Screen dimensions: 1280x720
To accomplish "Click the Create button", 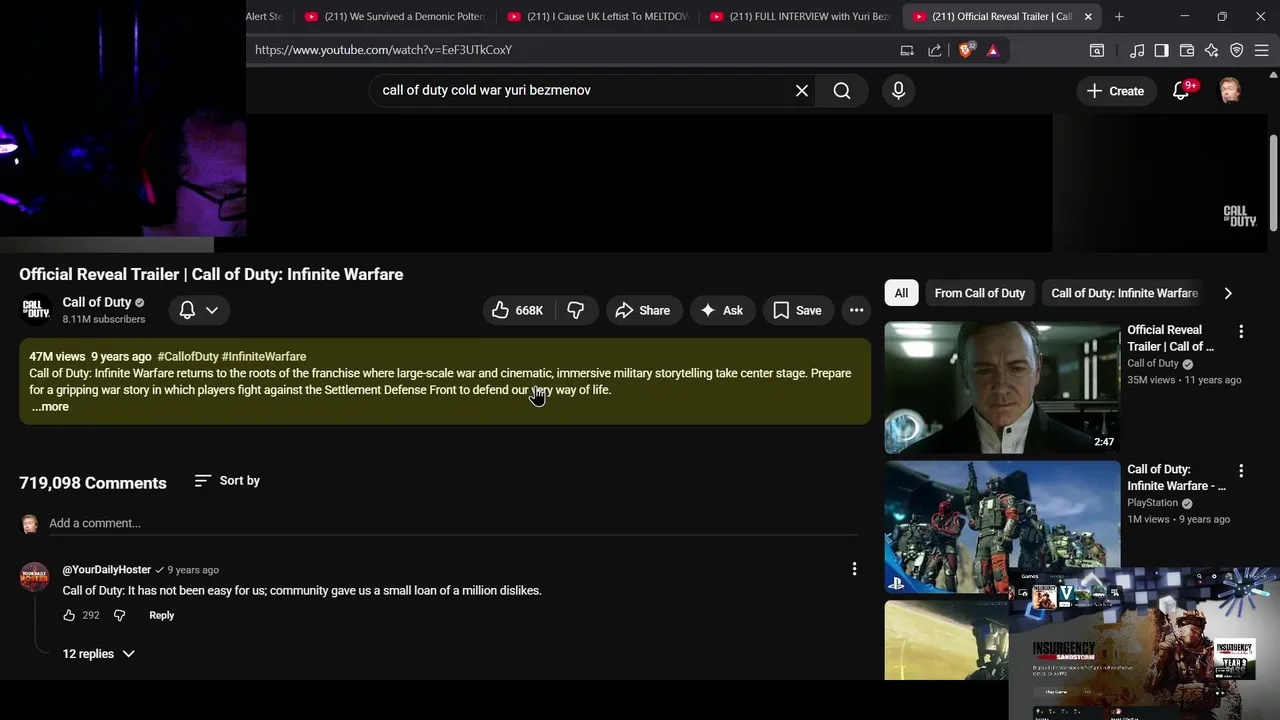I will pos(1115,91).
